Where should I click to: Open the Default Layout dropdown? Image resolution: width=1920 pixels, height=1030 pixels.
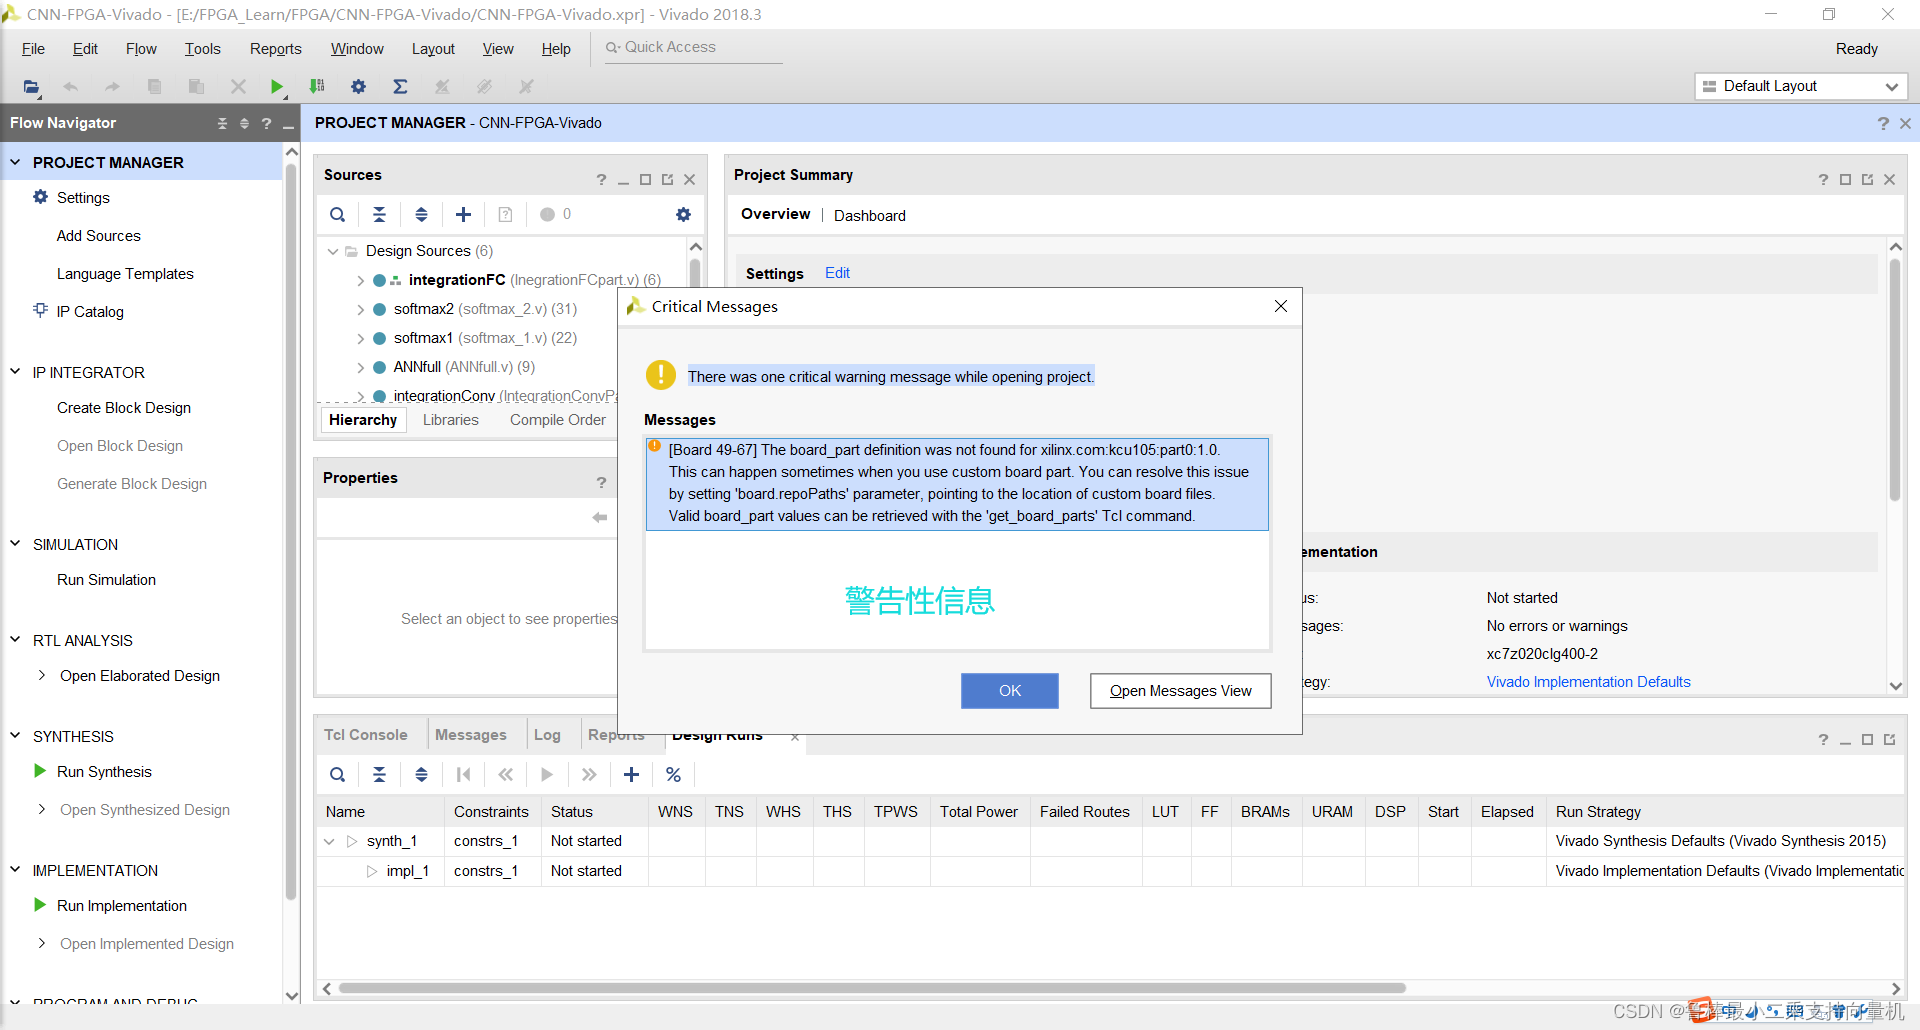pos(1801,86)
